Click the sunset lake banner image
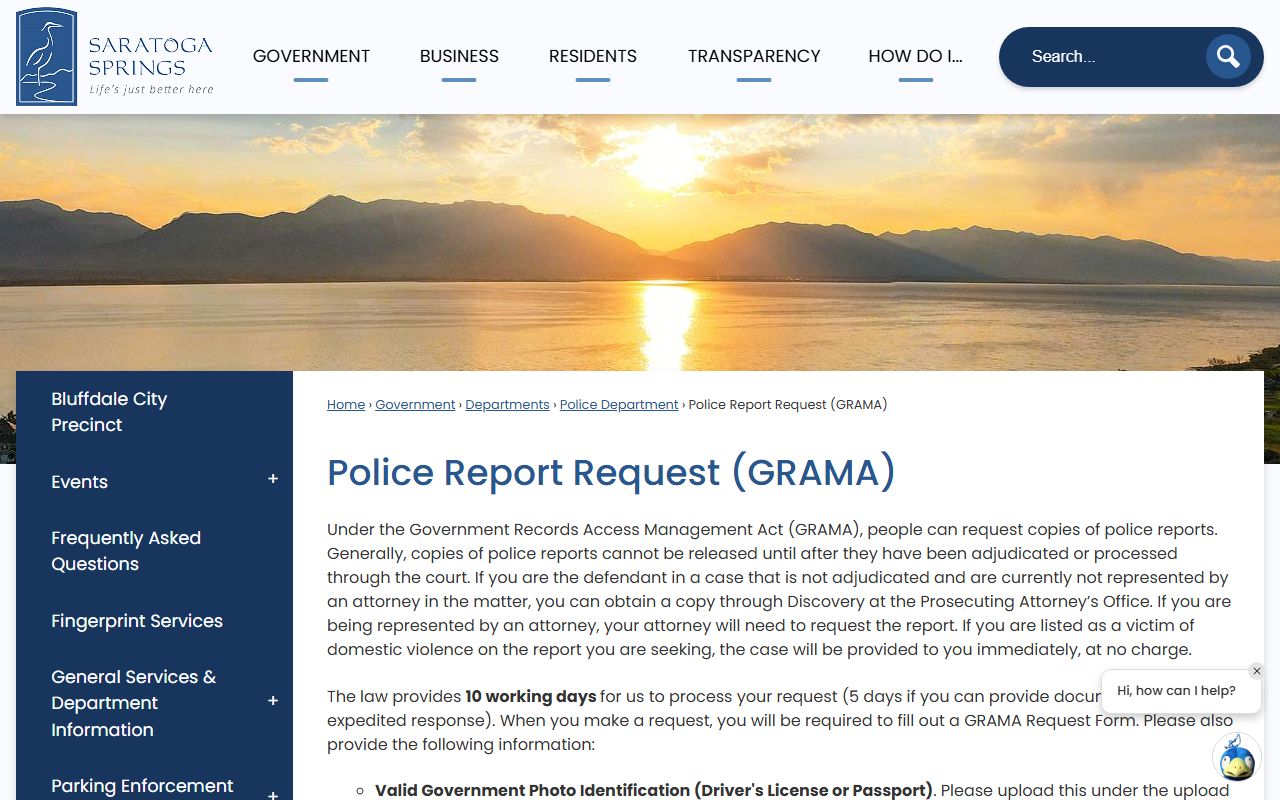The width and height of the screenshot is (1280, 800). tap(640, 242)
